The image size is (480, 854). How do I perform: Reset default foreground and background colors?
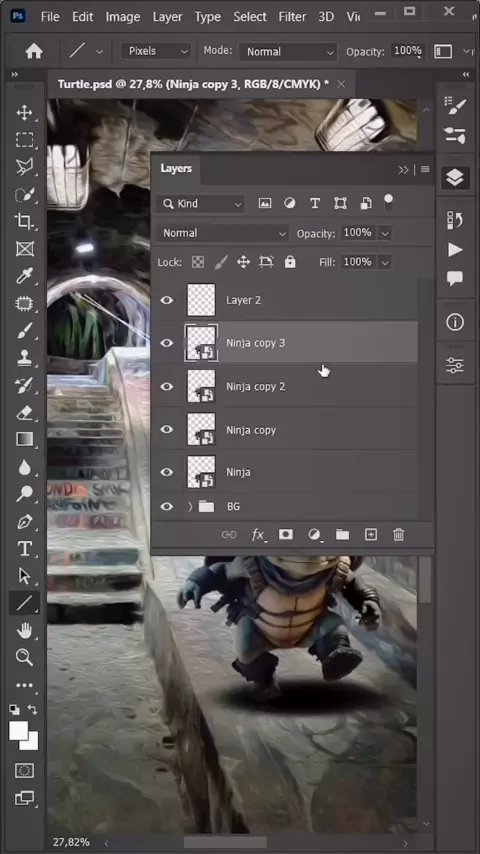coord(14,709)
